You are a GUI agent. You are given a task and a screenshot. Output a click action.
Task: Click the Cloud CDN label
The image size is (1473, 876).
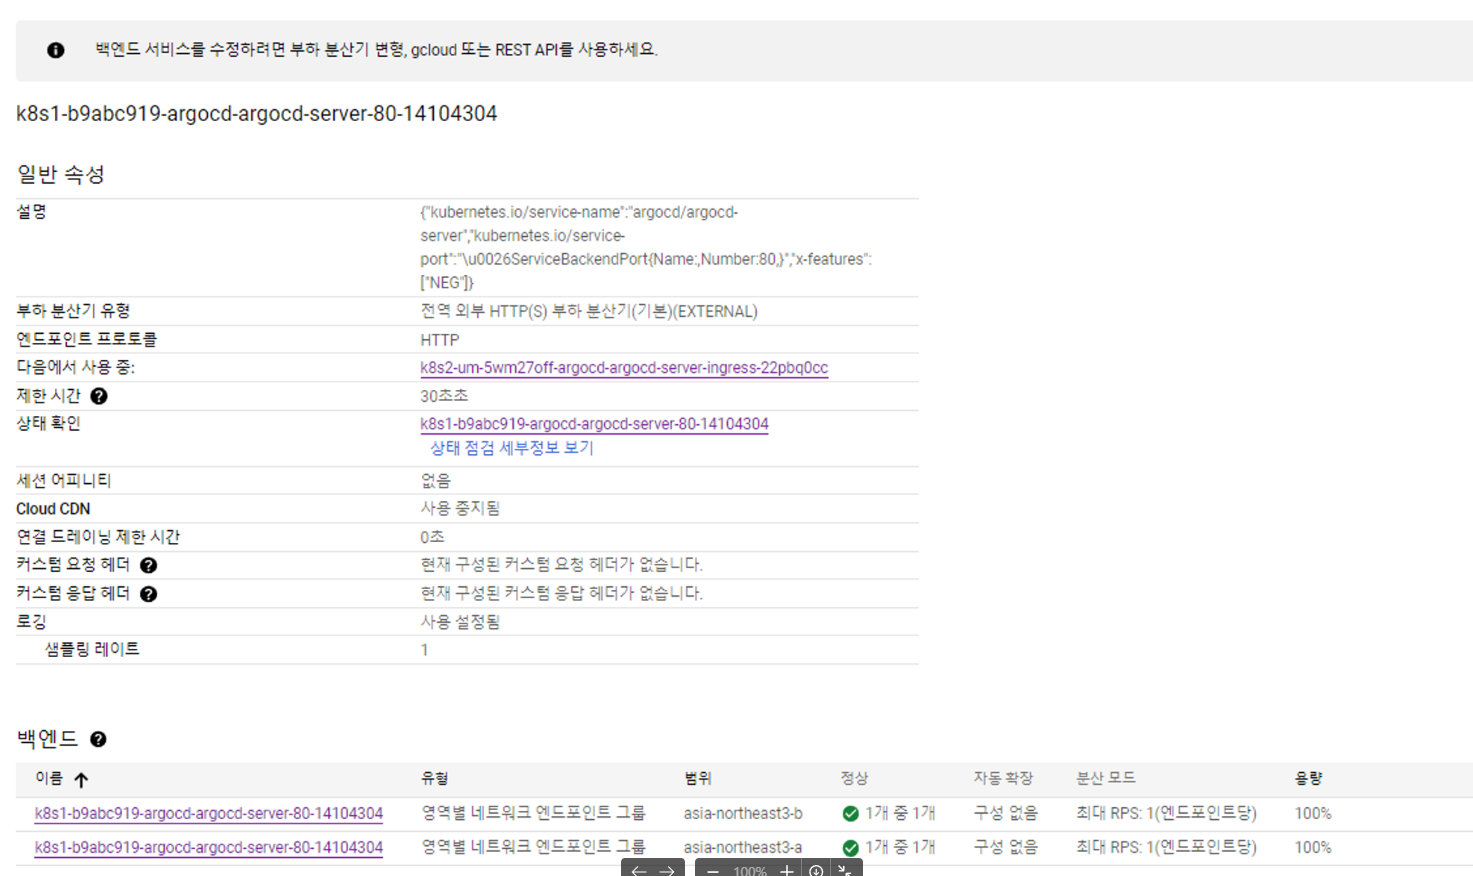53,509
